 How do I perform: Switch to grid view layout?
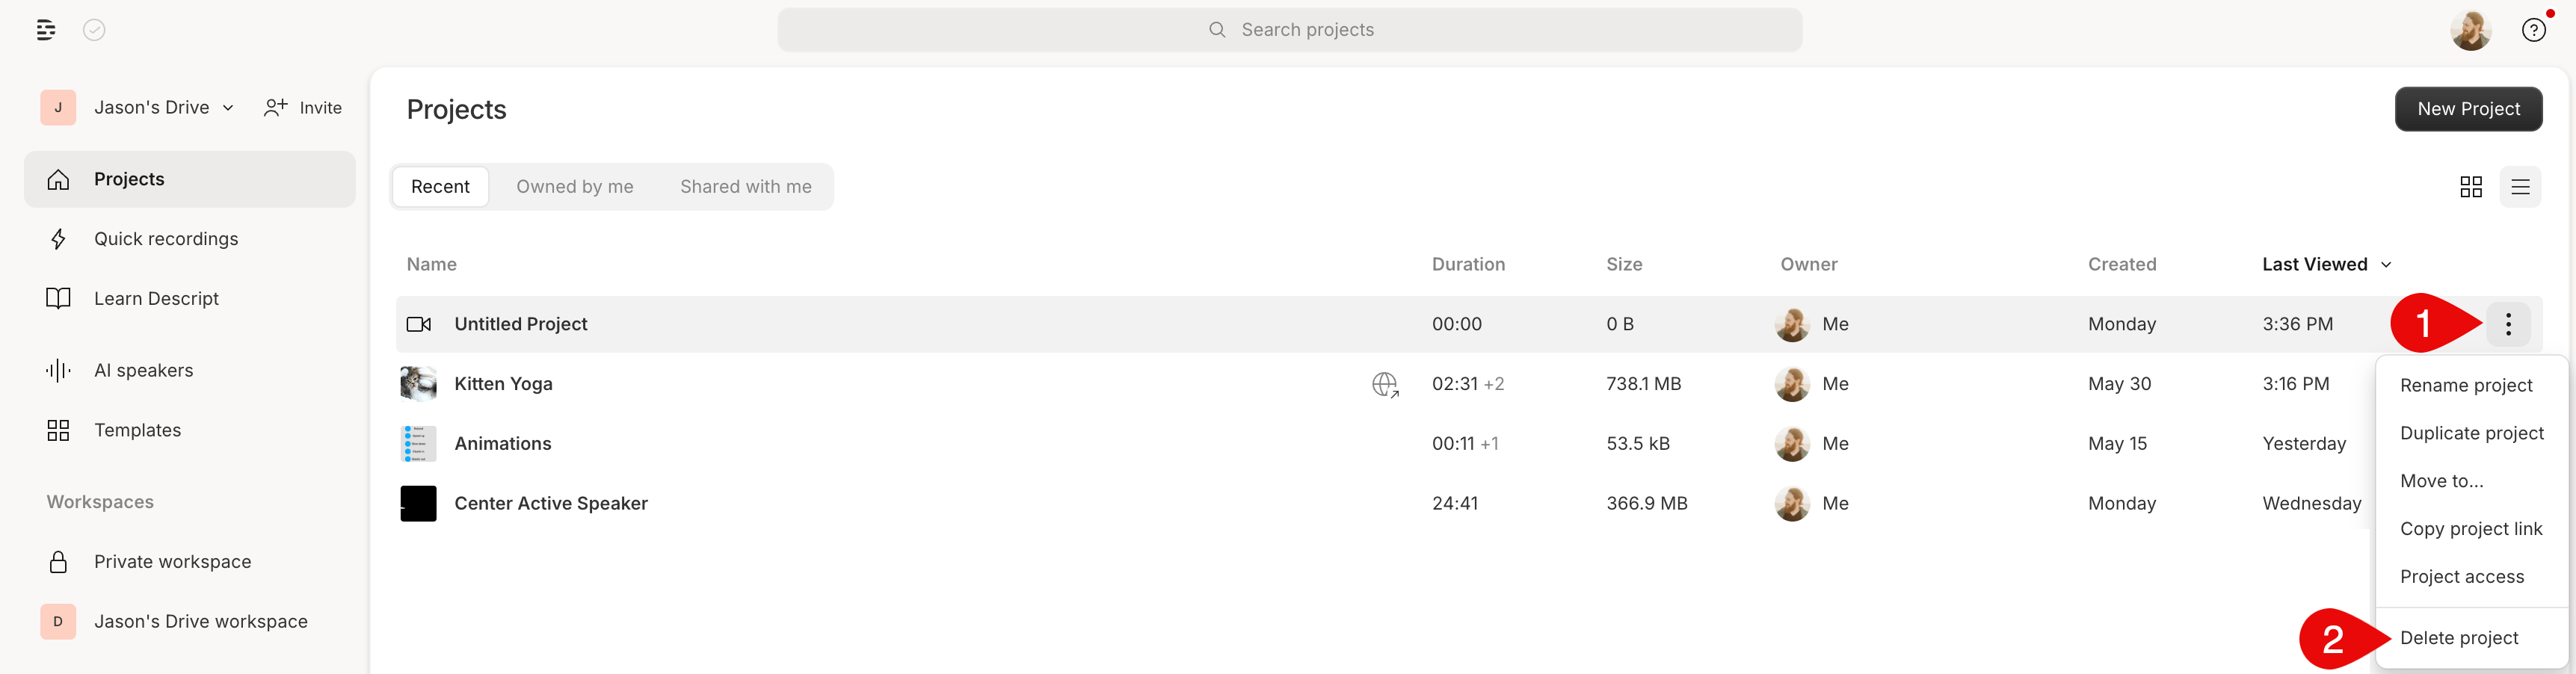pyautogui.click(x=2470, y=187)
